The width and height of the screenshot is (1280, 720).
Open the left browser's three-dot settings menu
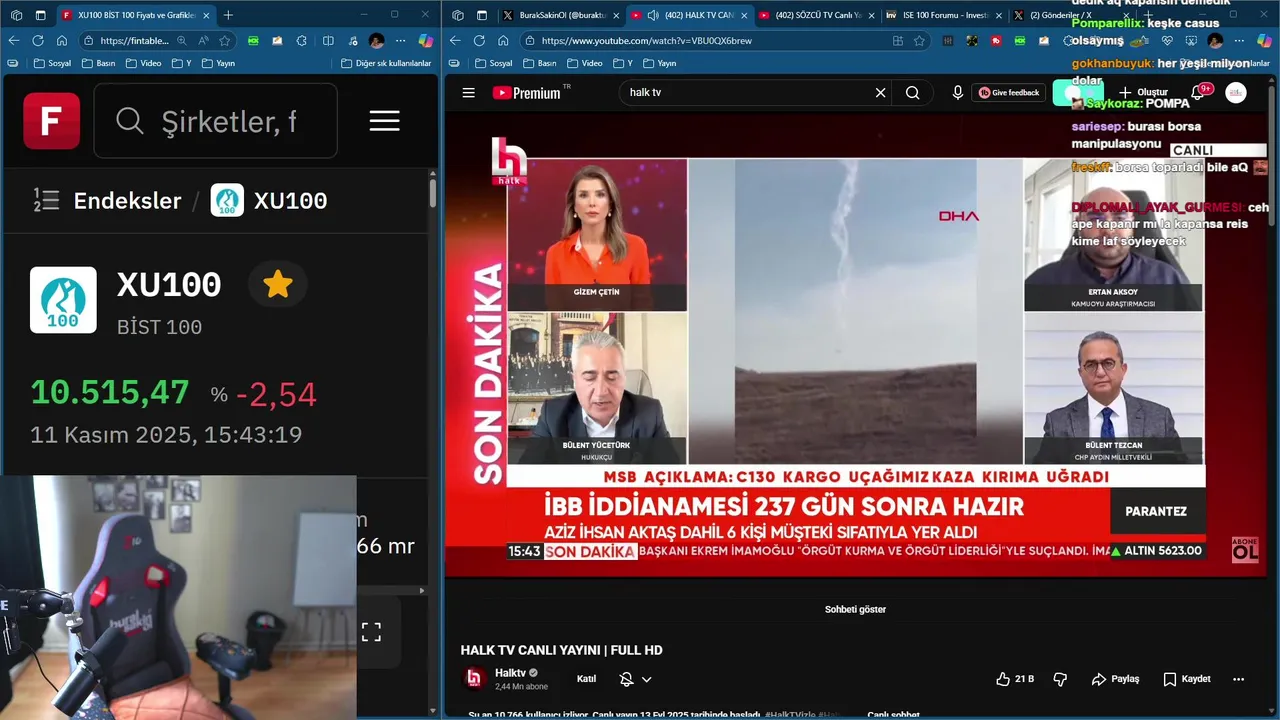pos(400,40)
